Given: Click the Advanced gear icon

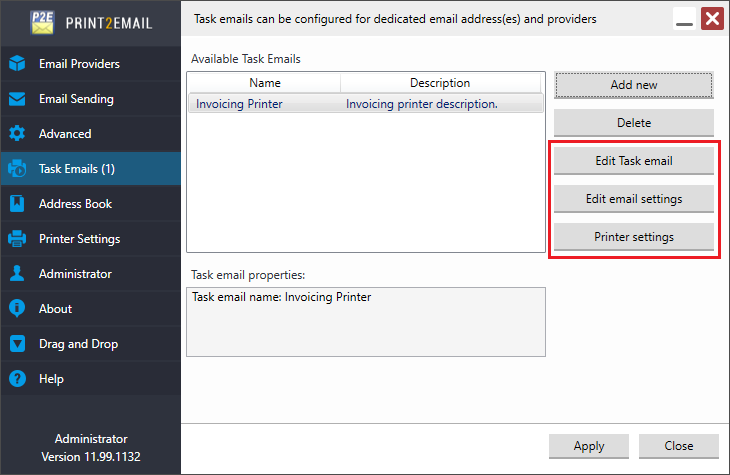Looking at the screenshot, I should click(x=17, y=134).
